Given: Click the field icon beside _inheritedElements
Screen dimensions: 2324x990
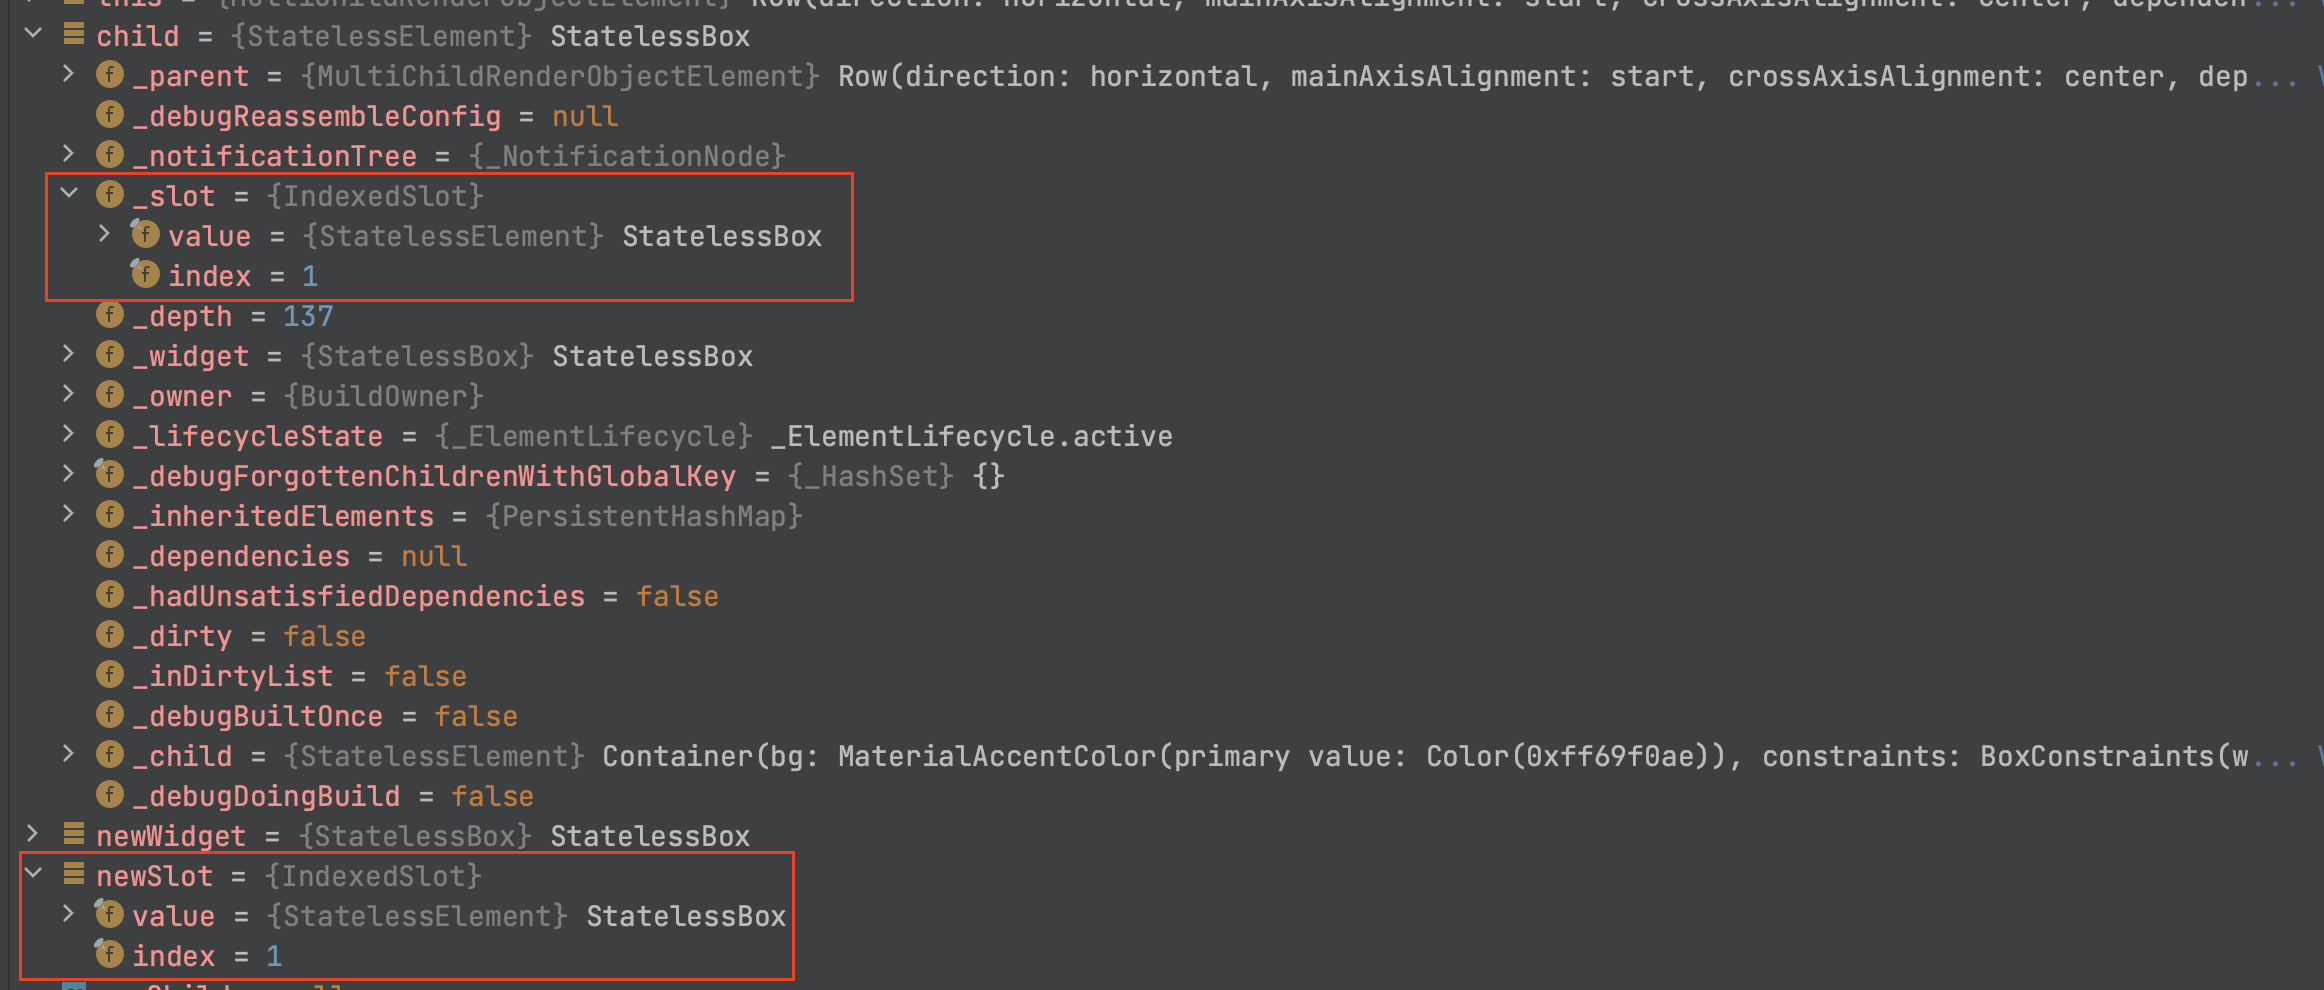Looking at the screenshot, I should pos(110,515).
